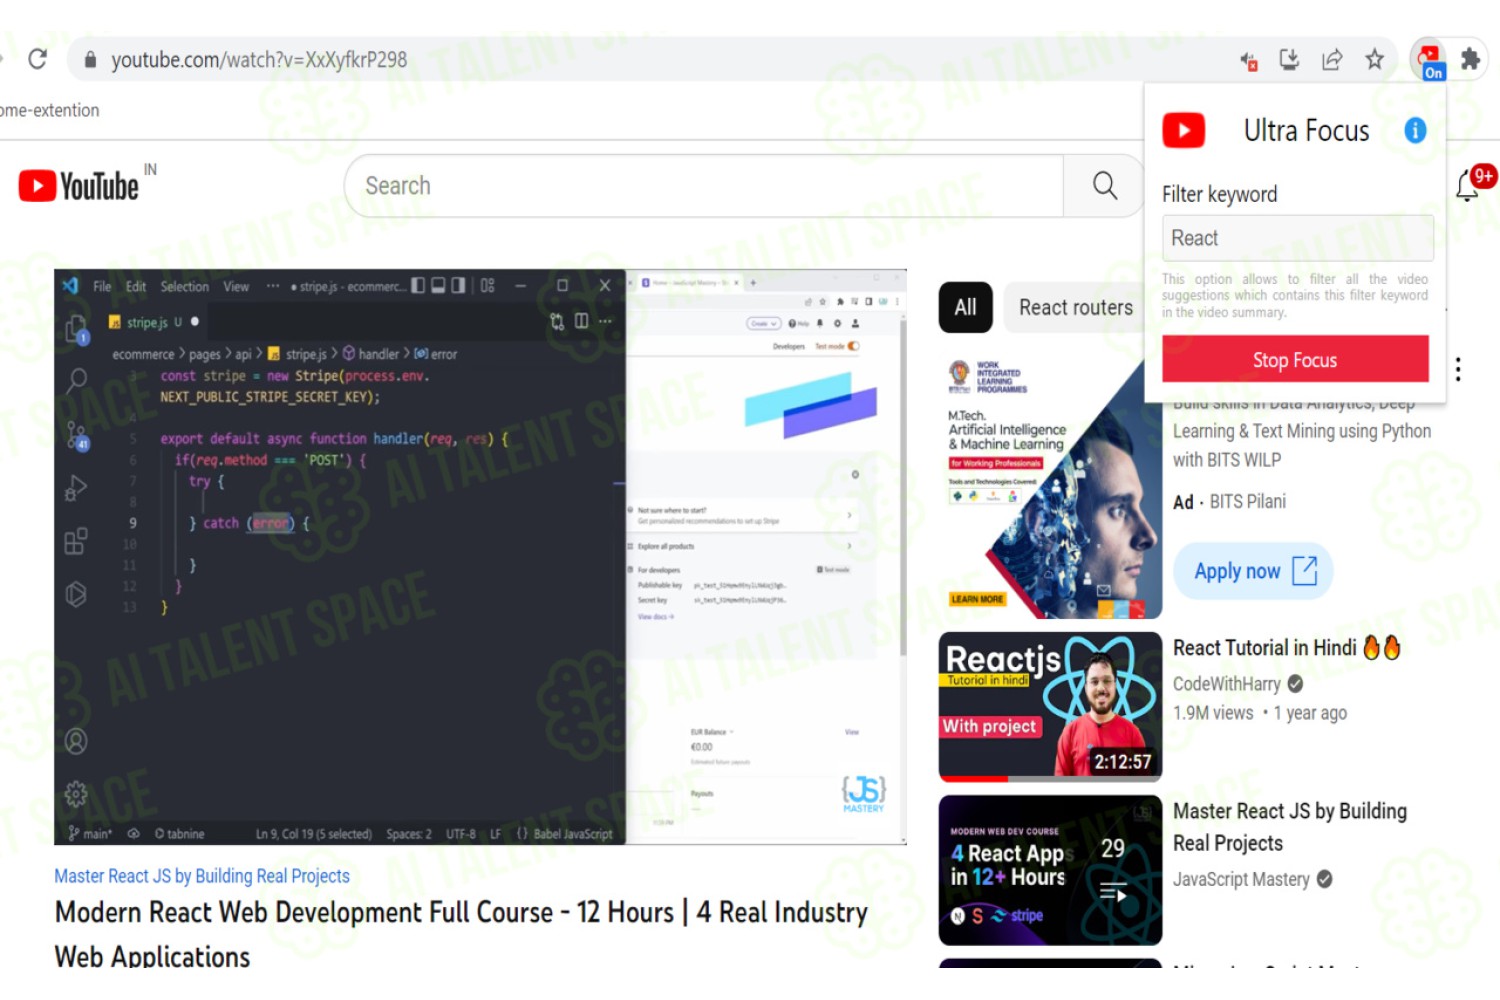Open the React Tutorial in Hindi video title

coord(1286,648)
